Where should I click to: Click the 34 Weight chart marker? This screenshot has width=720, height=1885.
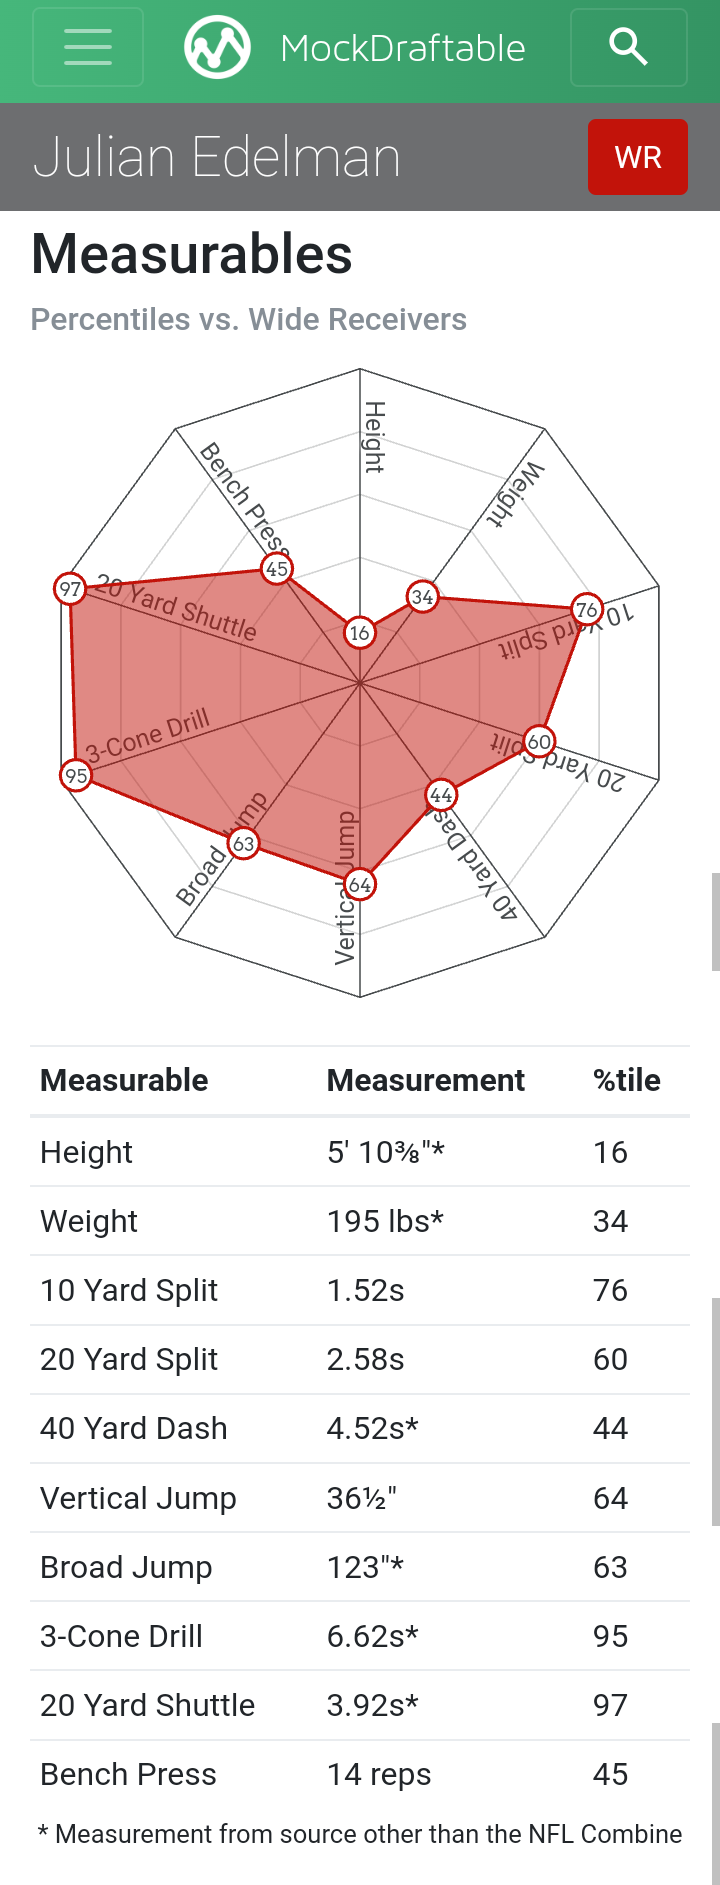[x=423, y=597]
